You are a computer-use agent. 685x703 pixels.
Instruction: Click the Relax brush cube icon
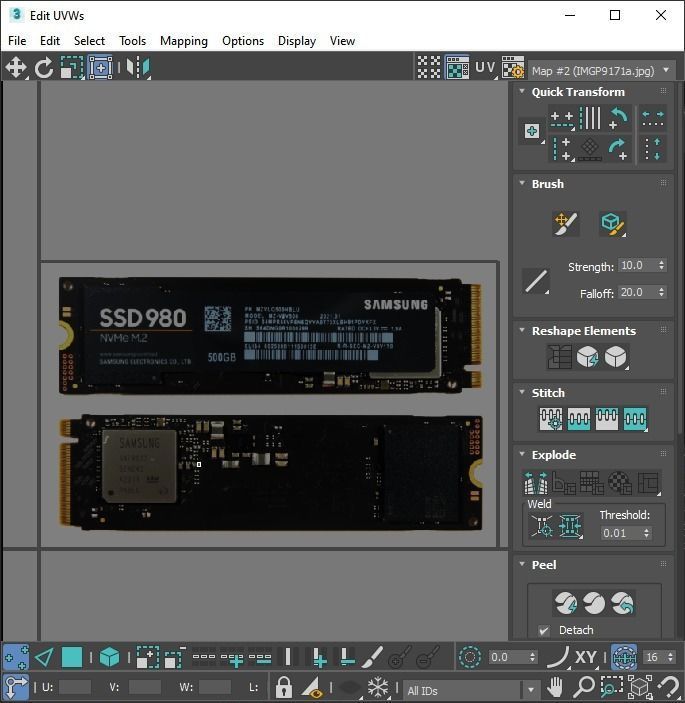(612, 223)
